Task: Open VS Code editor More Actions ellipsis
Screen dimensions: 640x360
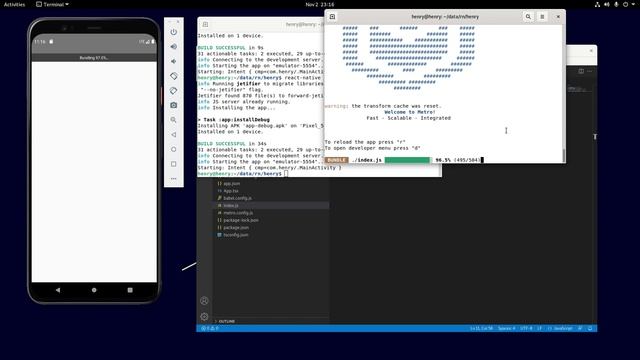Action: pos(590,71)
